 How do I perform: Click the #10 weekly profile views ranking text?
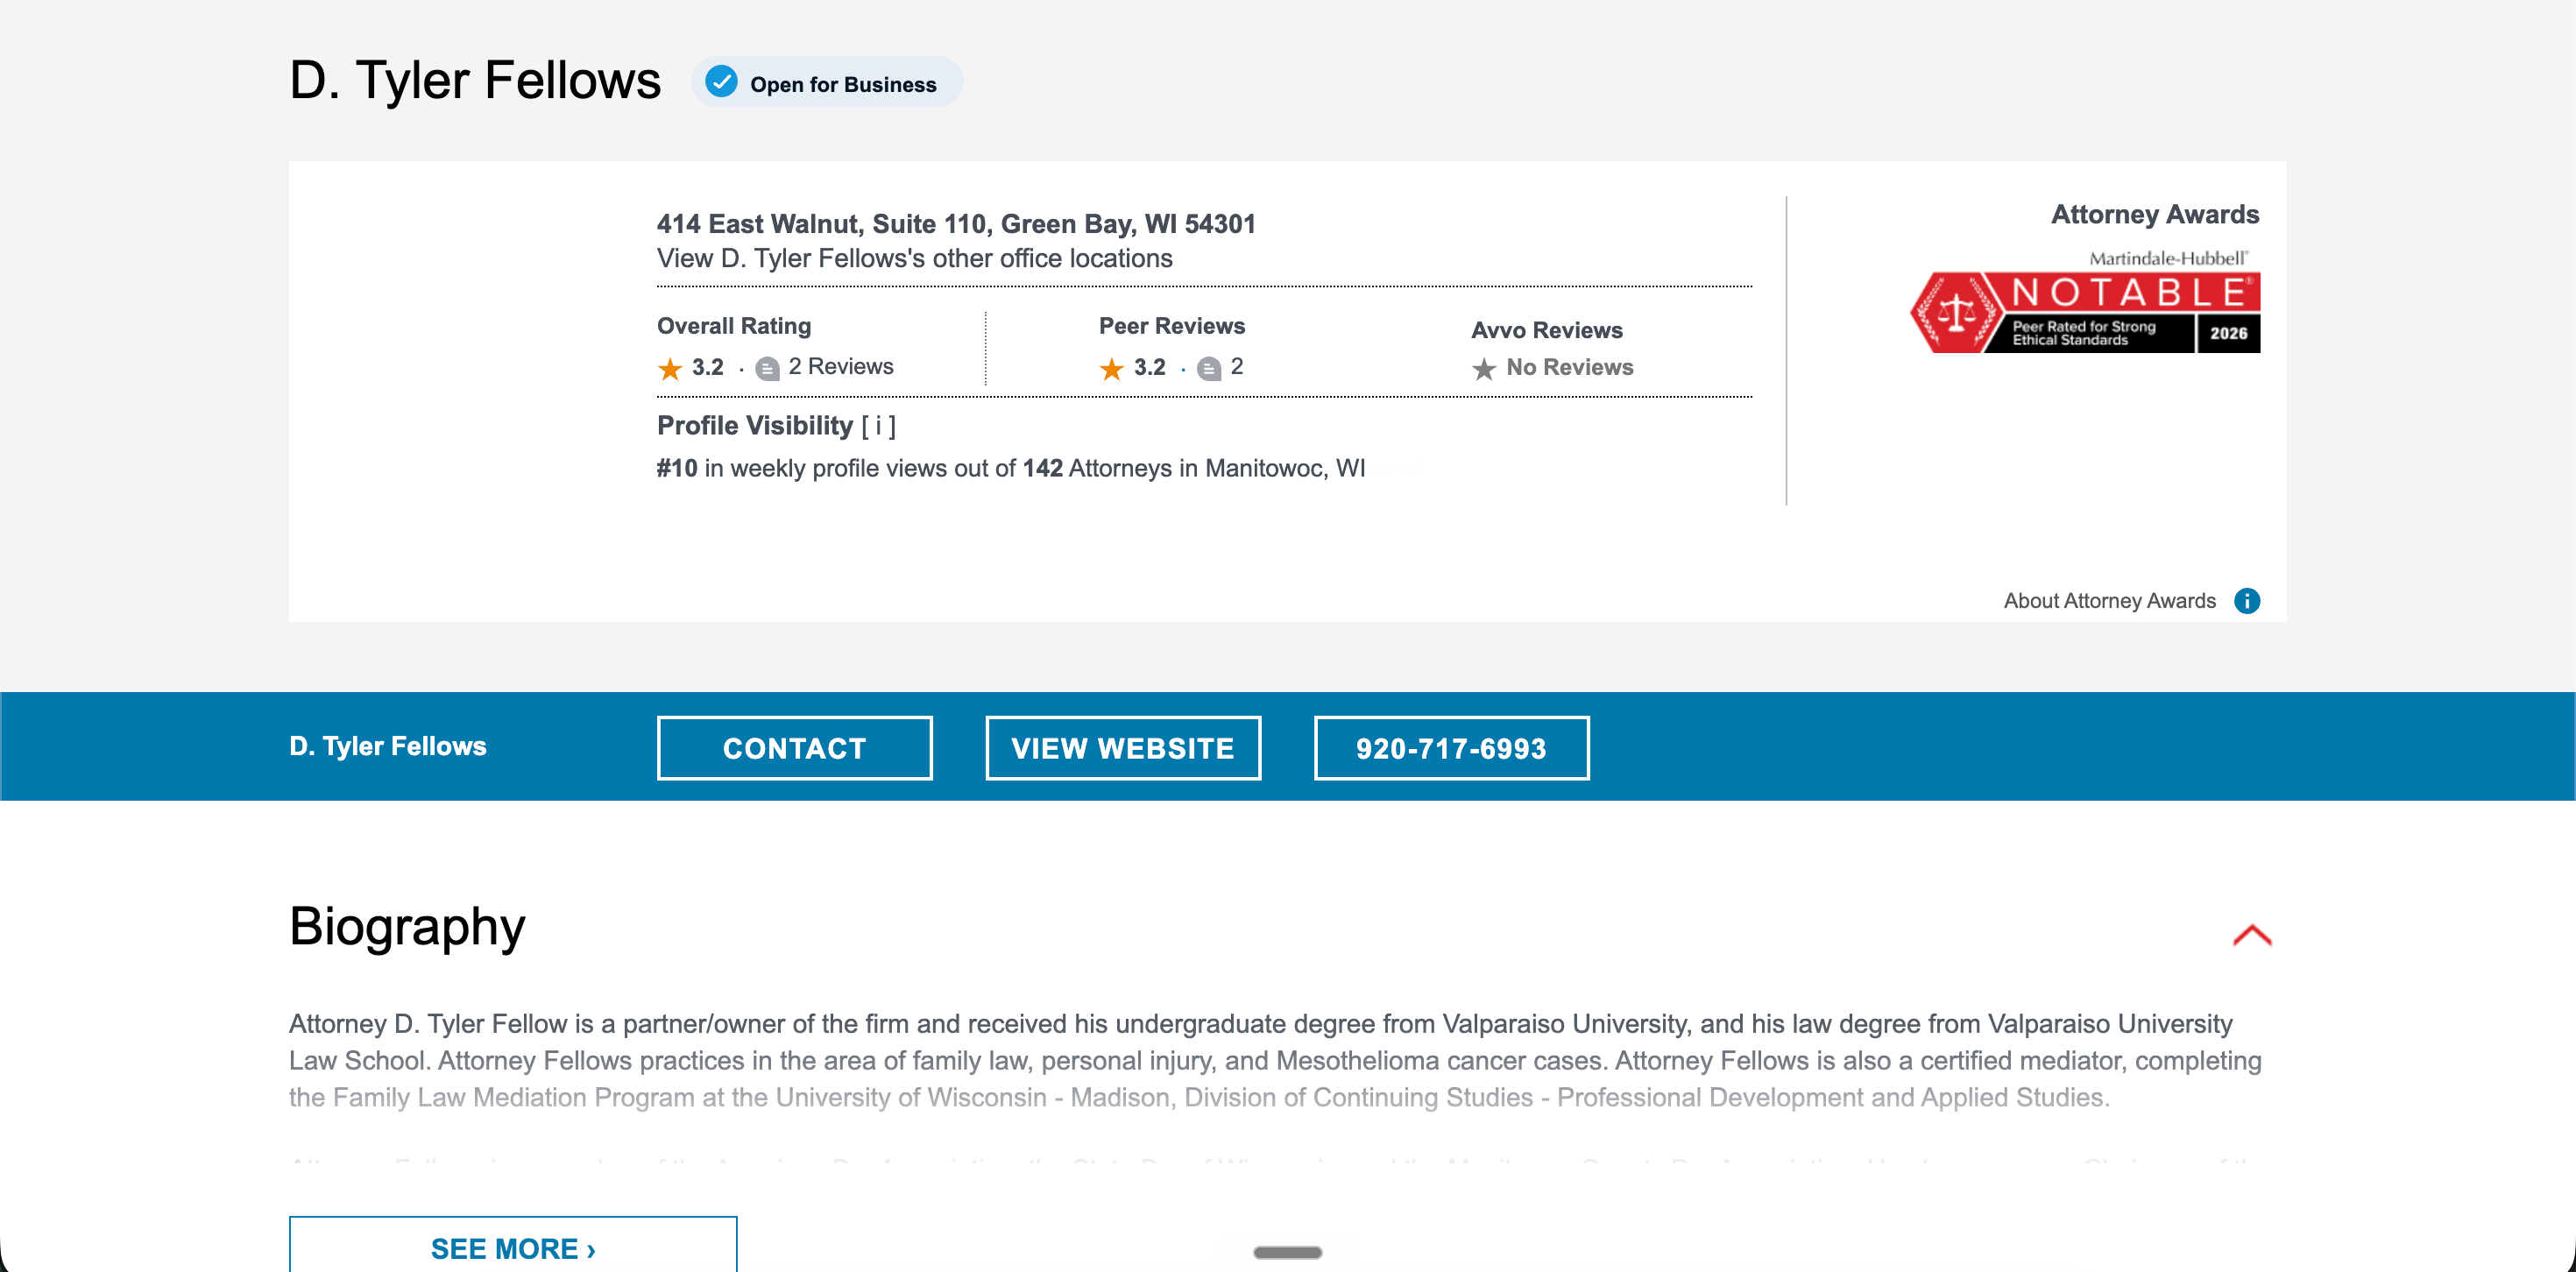(1010, 468)
